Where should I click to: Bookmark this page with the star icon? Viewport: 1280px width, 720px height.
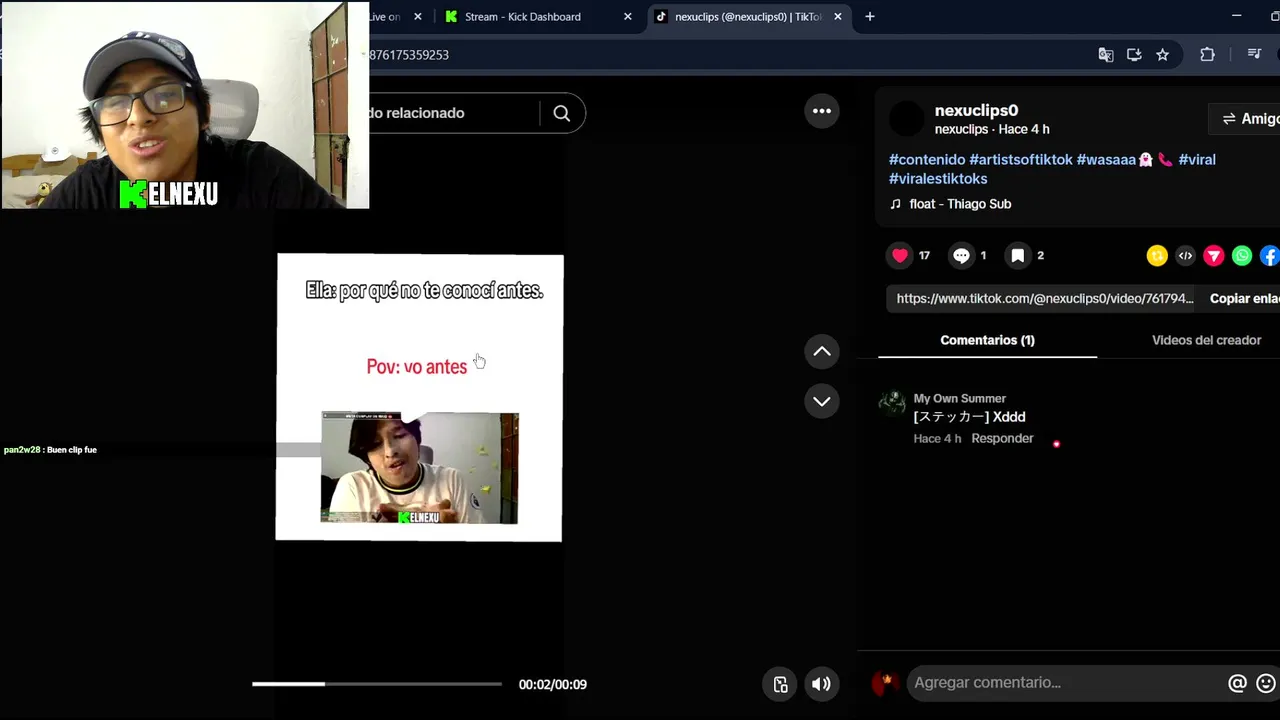point(1162,55)
